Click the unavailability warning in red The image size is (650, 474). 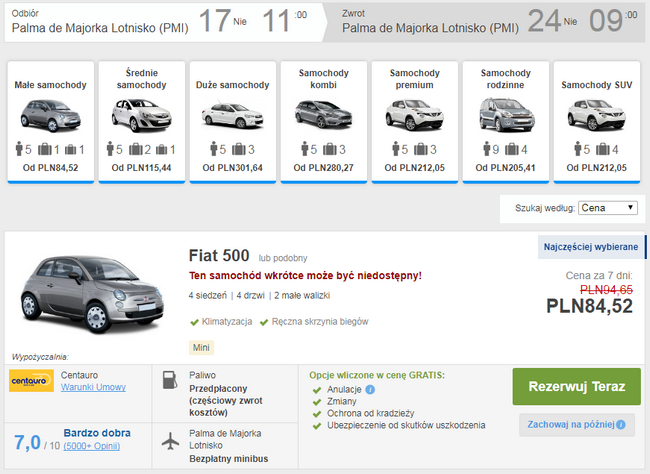click(x=305, y=276)
